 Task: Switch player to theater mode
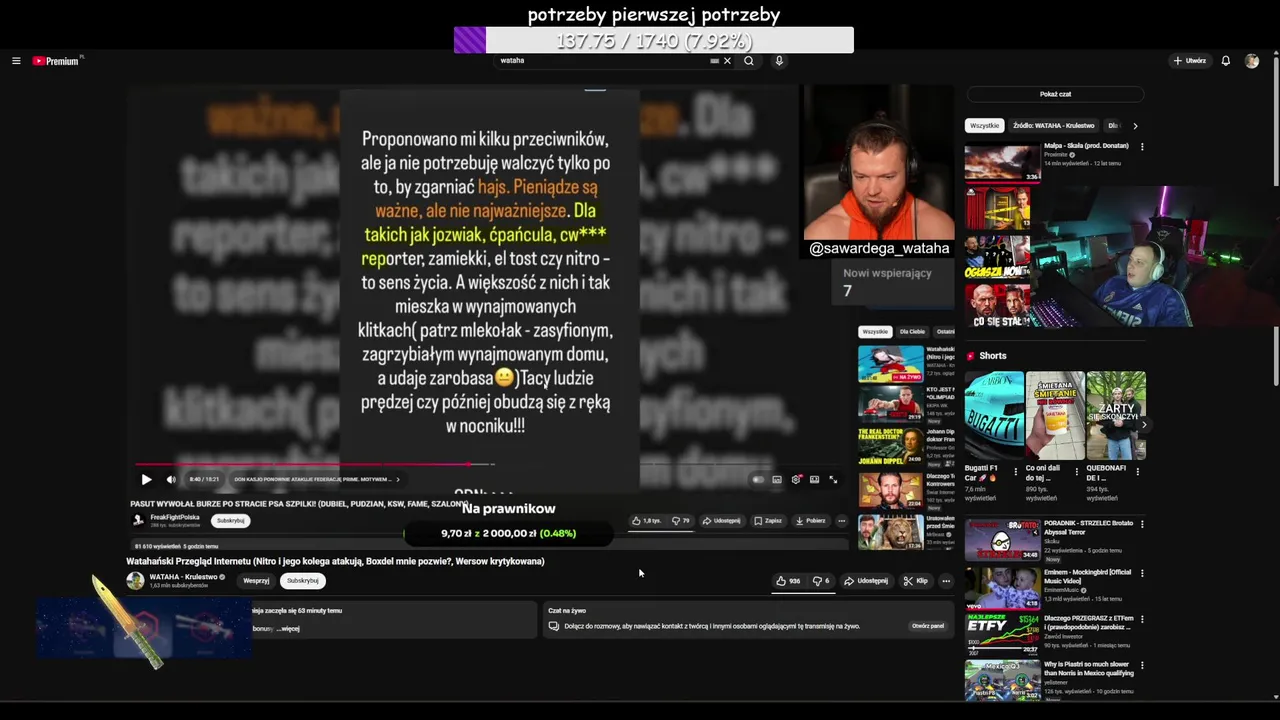pyautogui.click(x=815, y=480)
